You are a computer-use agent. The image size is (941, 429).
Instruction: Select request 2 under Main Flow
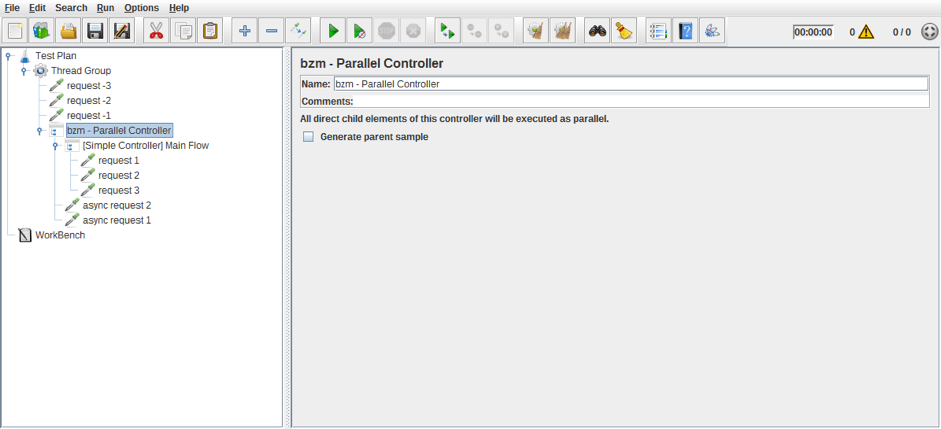pos(119,175)
